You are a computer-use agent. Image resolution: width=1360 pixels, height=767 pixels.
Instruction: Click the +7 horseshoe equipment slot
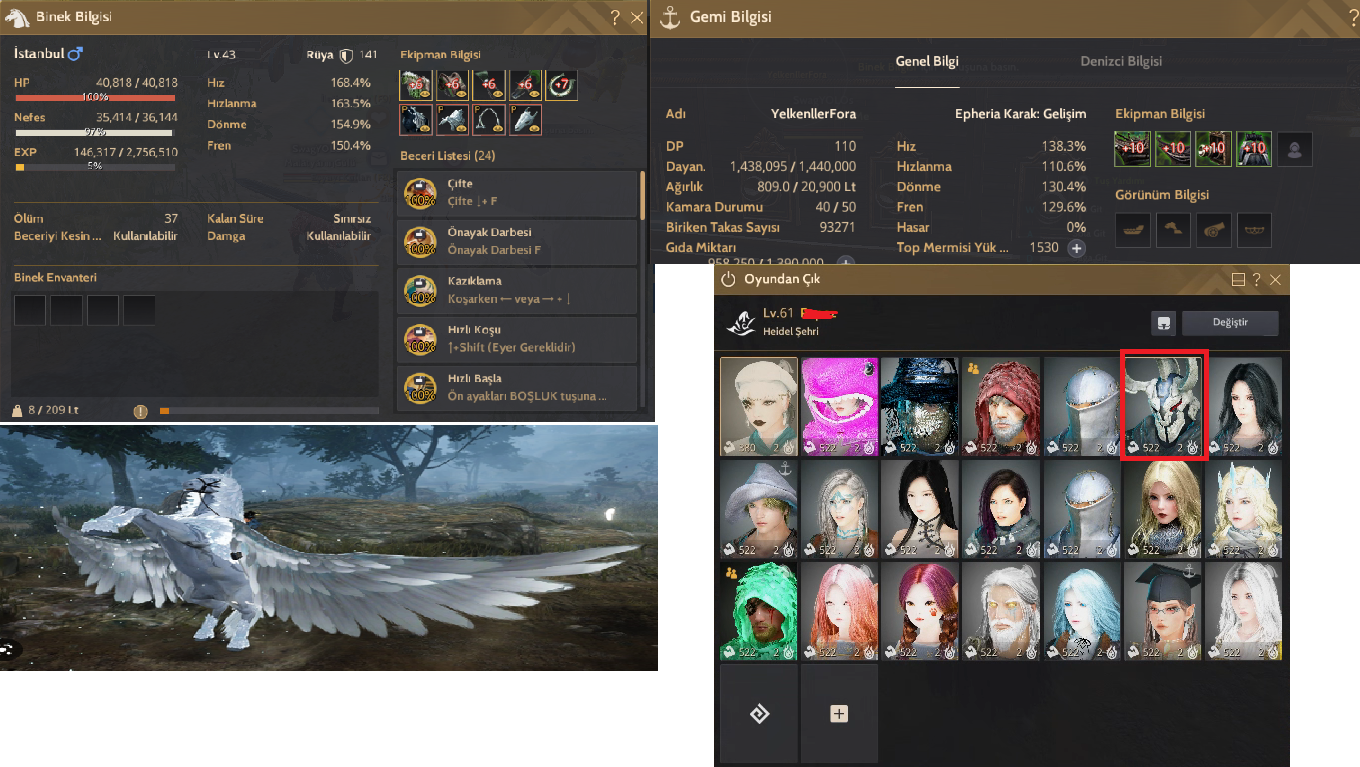pyautogui.click(x=562, y=85)
